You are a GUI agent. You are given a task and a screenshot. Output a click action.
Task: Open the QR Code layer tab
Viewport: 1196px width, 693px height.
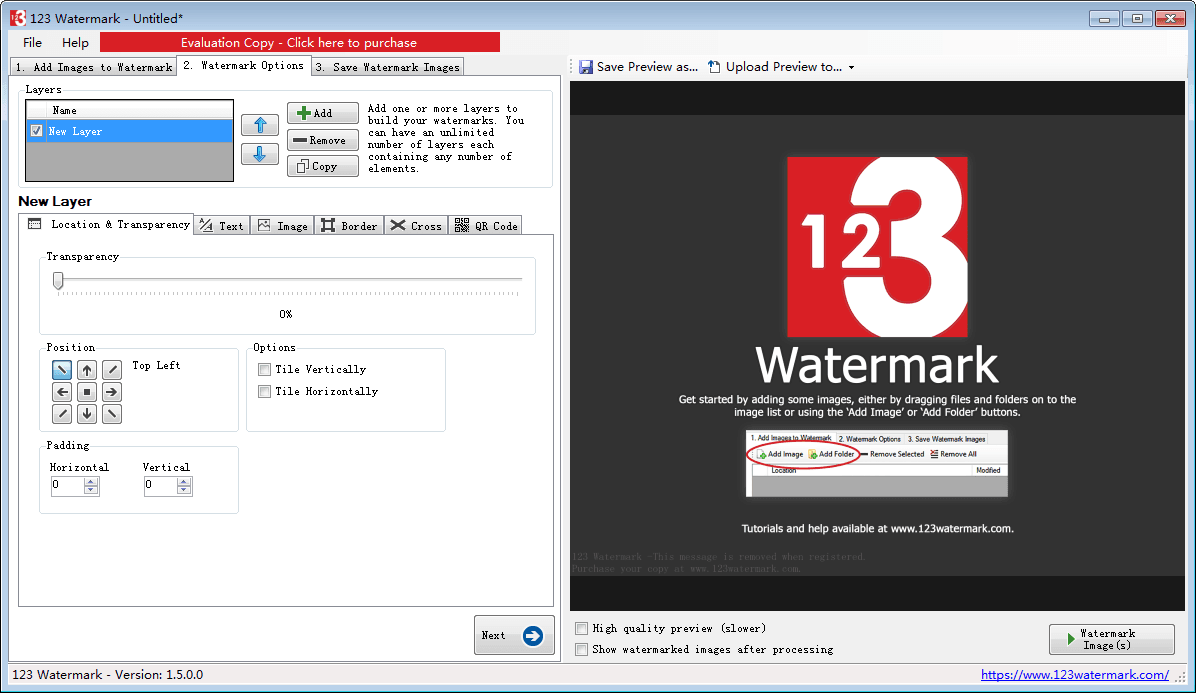tap(486, 226)
